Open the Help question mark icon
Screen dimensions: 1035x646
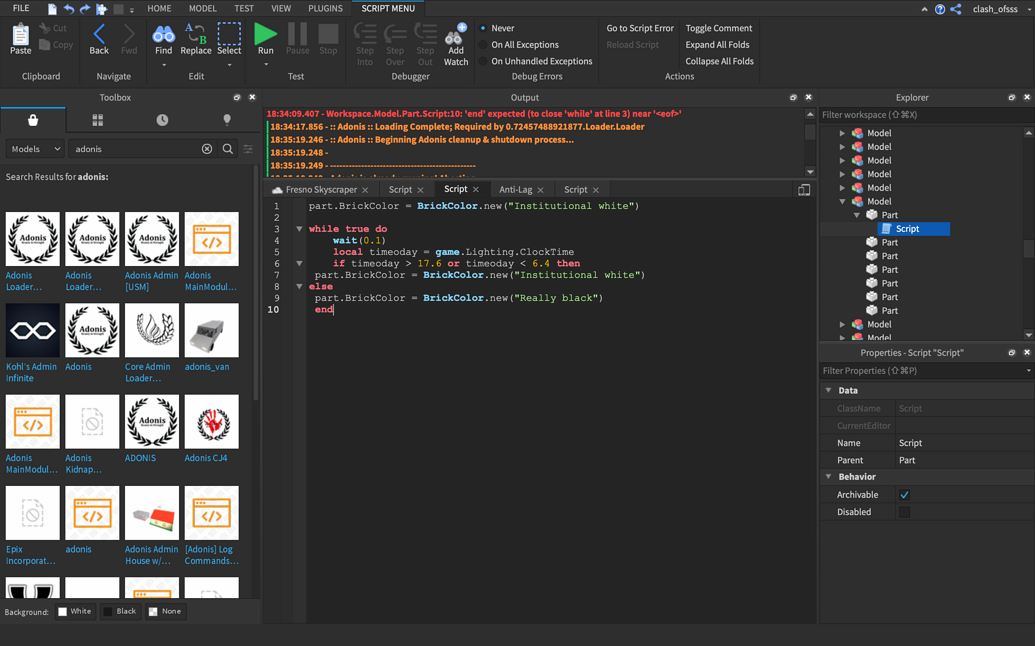click(x=940, y=9)
